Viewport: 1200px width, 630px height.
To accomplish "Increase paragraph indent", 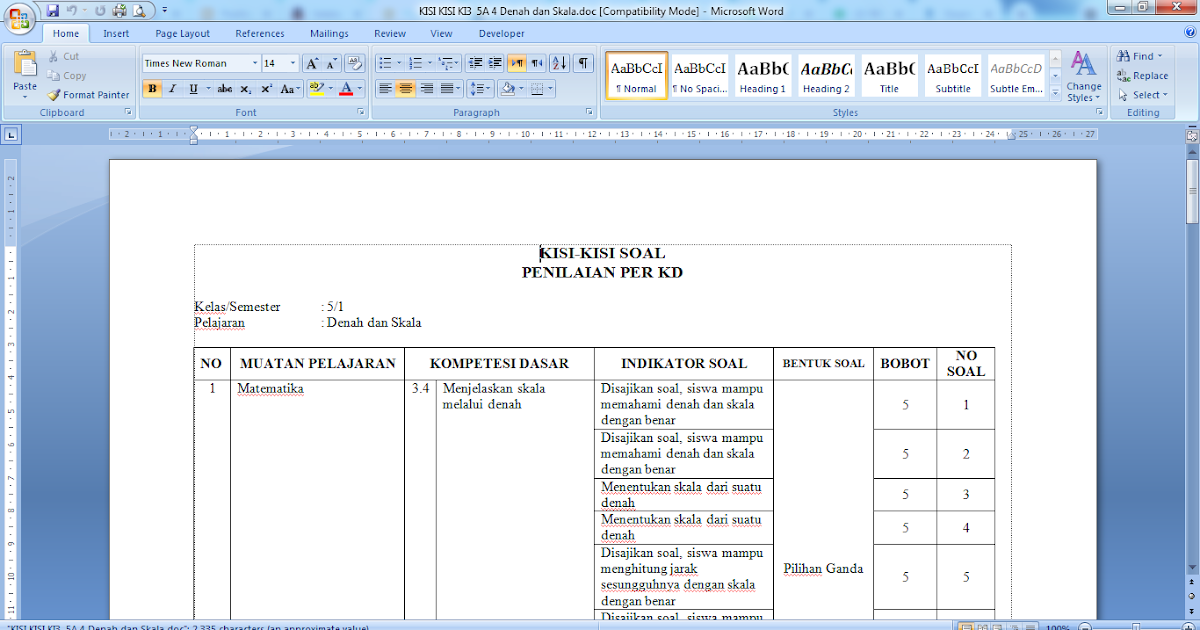I will pyautogui.click(x=495, y=63).
